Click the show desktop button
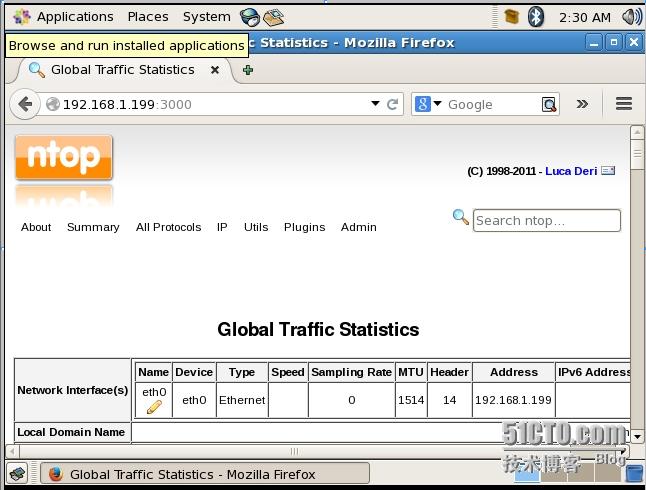Screen dimensions: 646x490 17,474
